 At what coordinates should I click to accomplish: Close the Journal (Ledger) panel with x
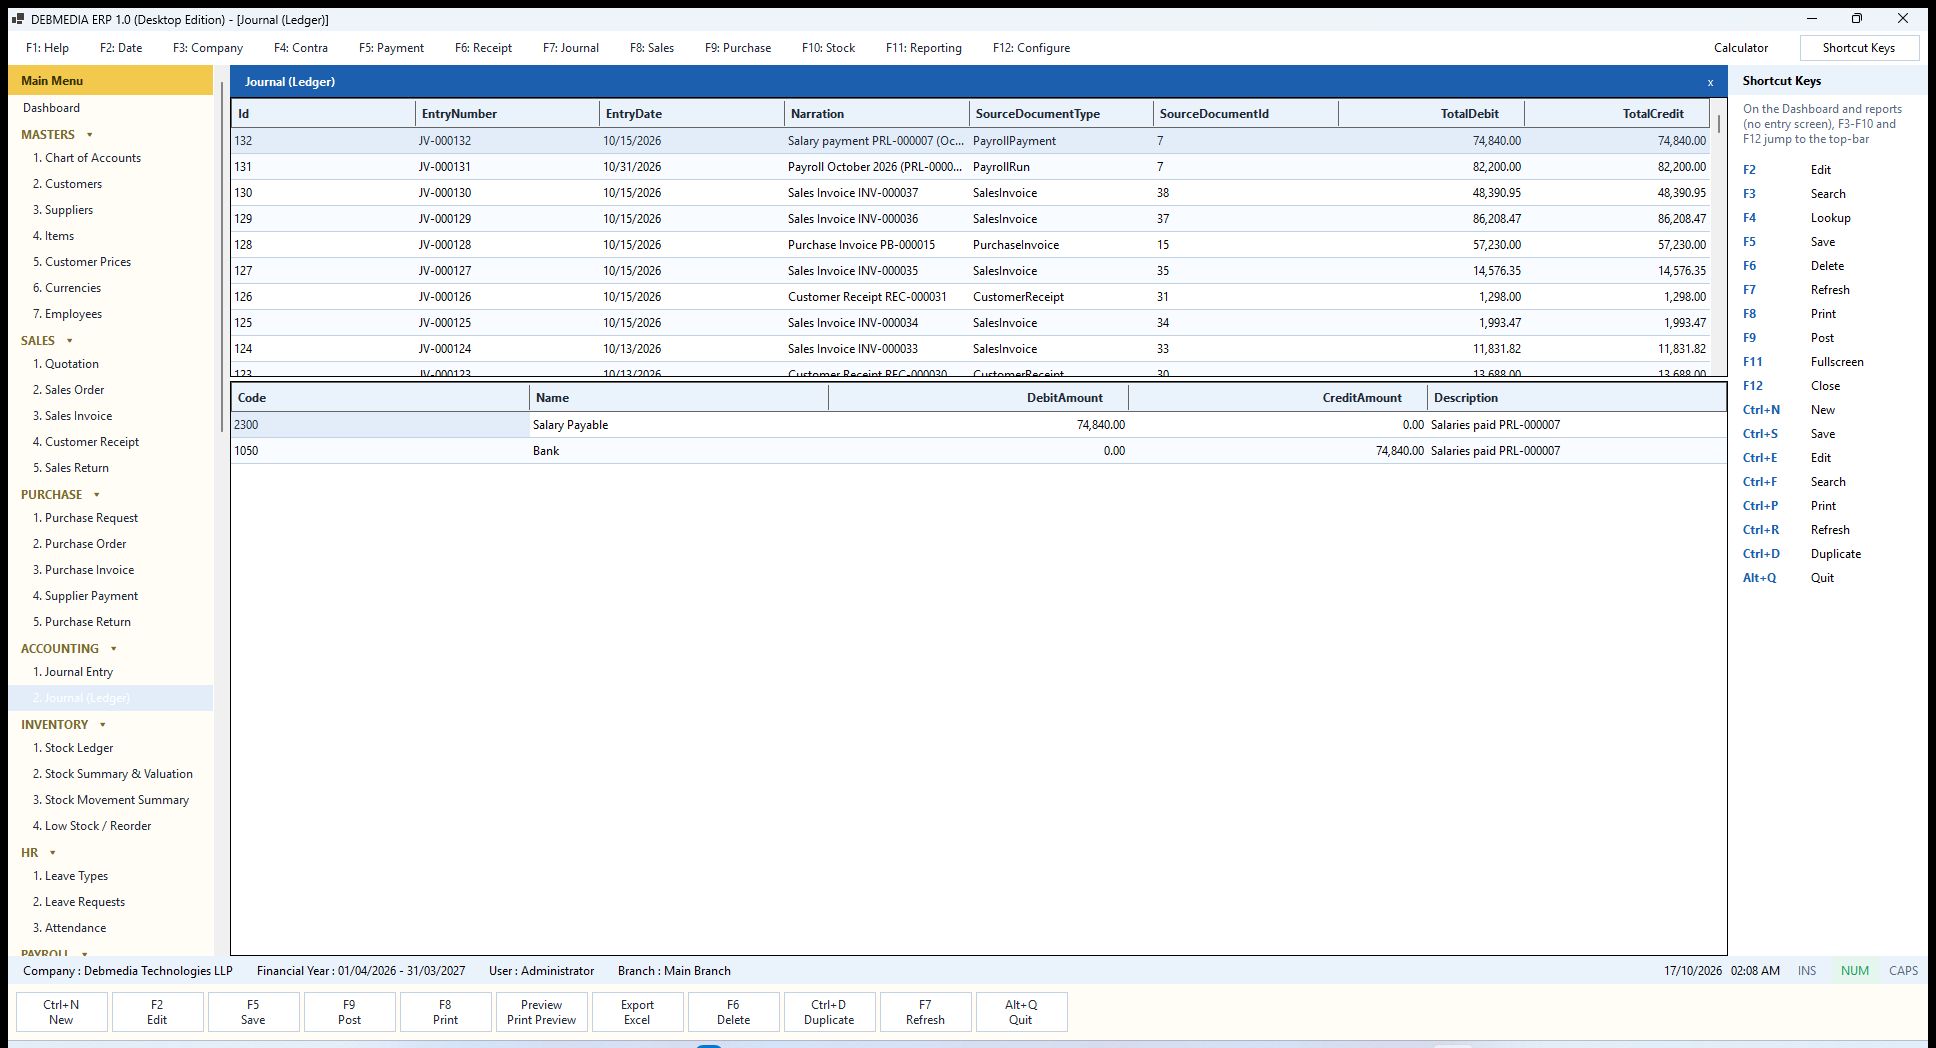[x=1710, y=82]
